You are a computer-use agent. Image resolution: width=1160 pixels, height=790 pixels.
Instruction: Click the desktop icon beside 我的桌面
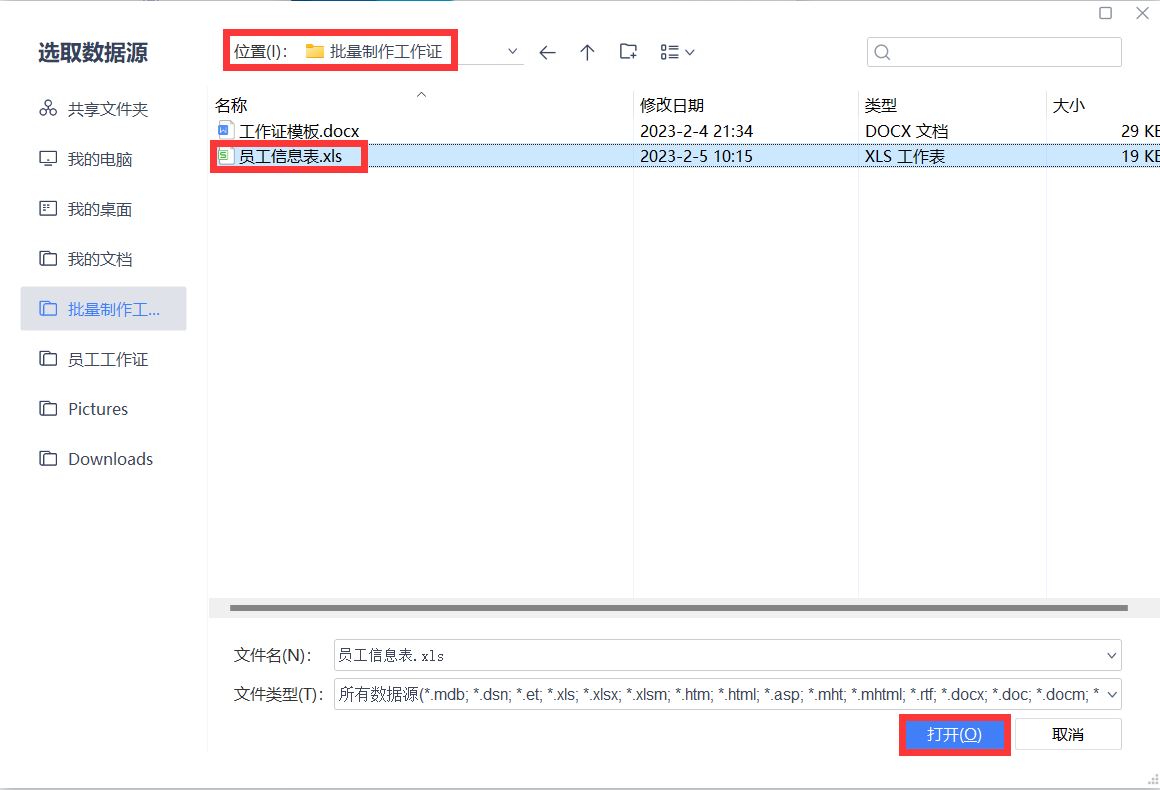(48, 209)
